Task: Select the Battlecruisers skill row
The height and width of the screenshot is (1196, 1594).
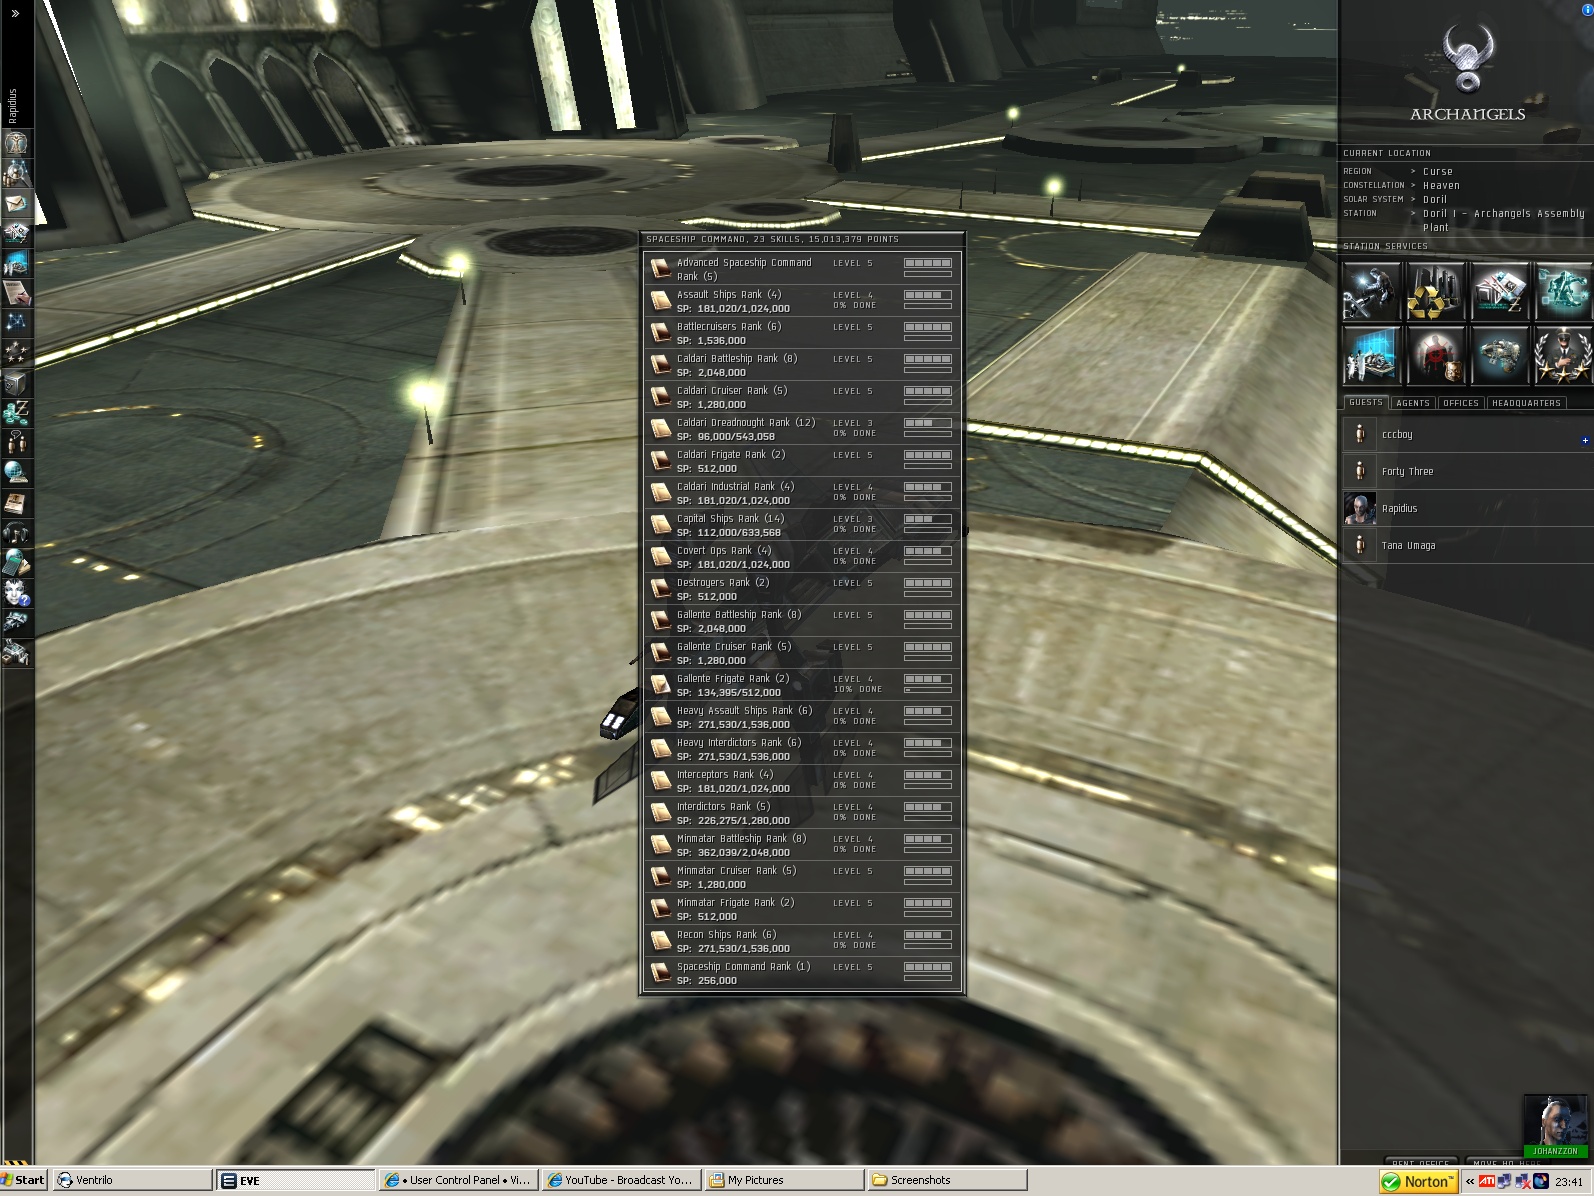Action: (802, 333)
